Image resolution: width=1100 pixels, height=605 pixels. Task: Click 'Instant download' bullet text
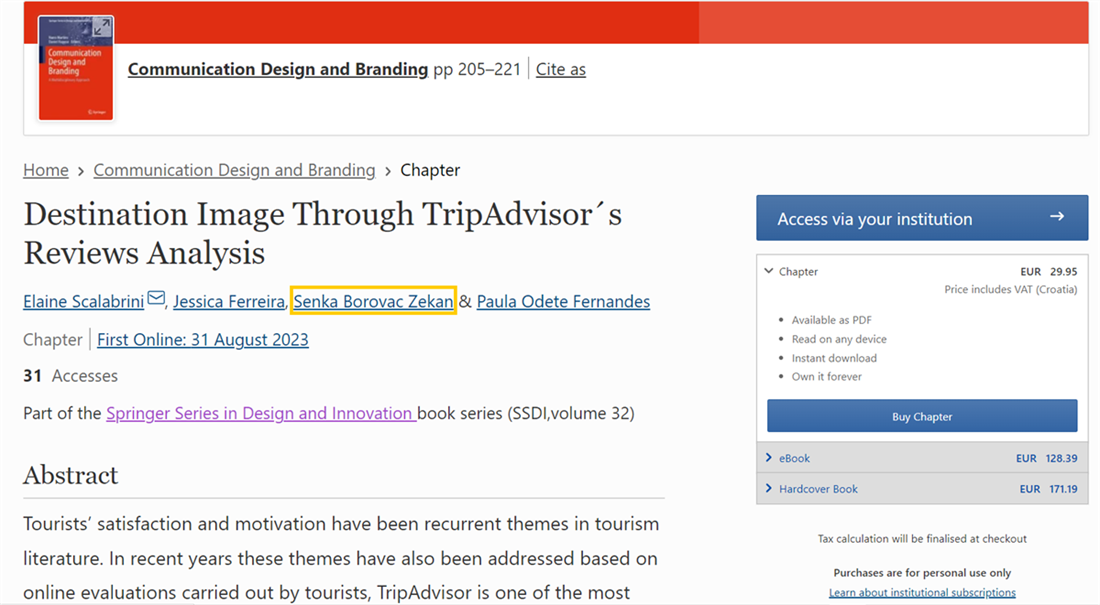click(834, 358)
